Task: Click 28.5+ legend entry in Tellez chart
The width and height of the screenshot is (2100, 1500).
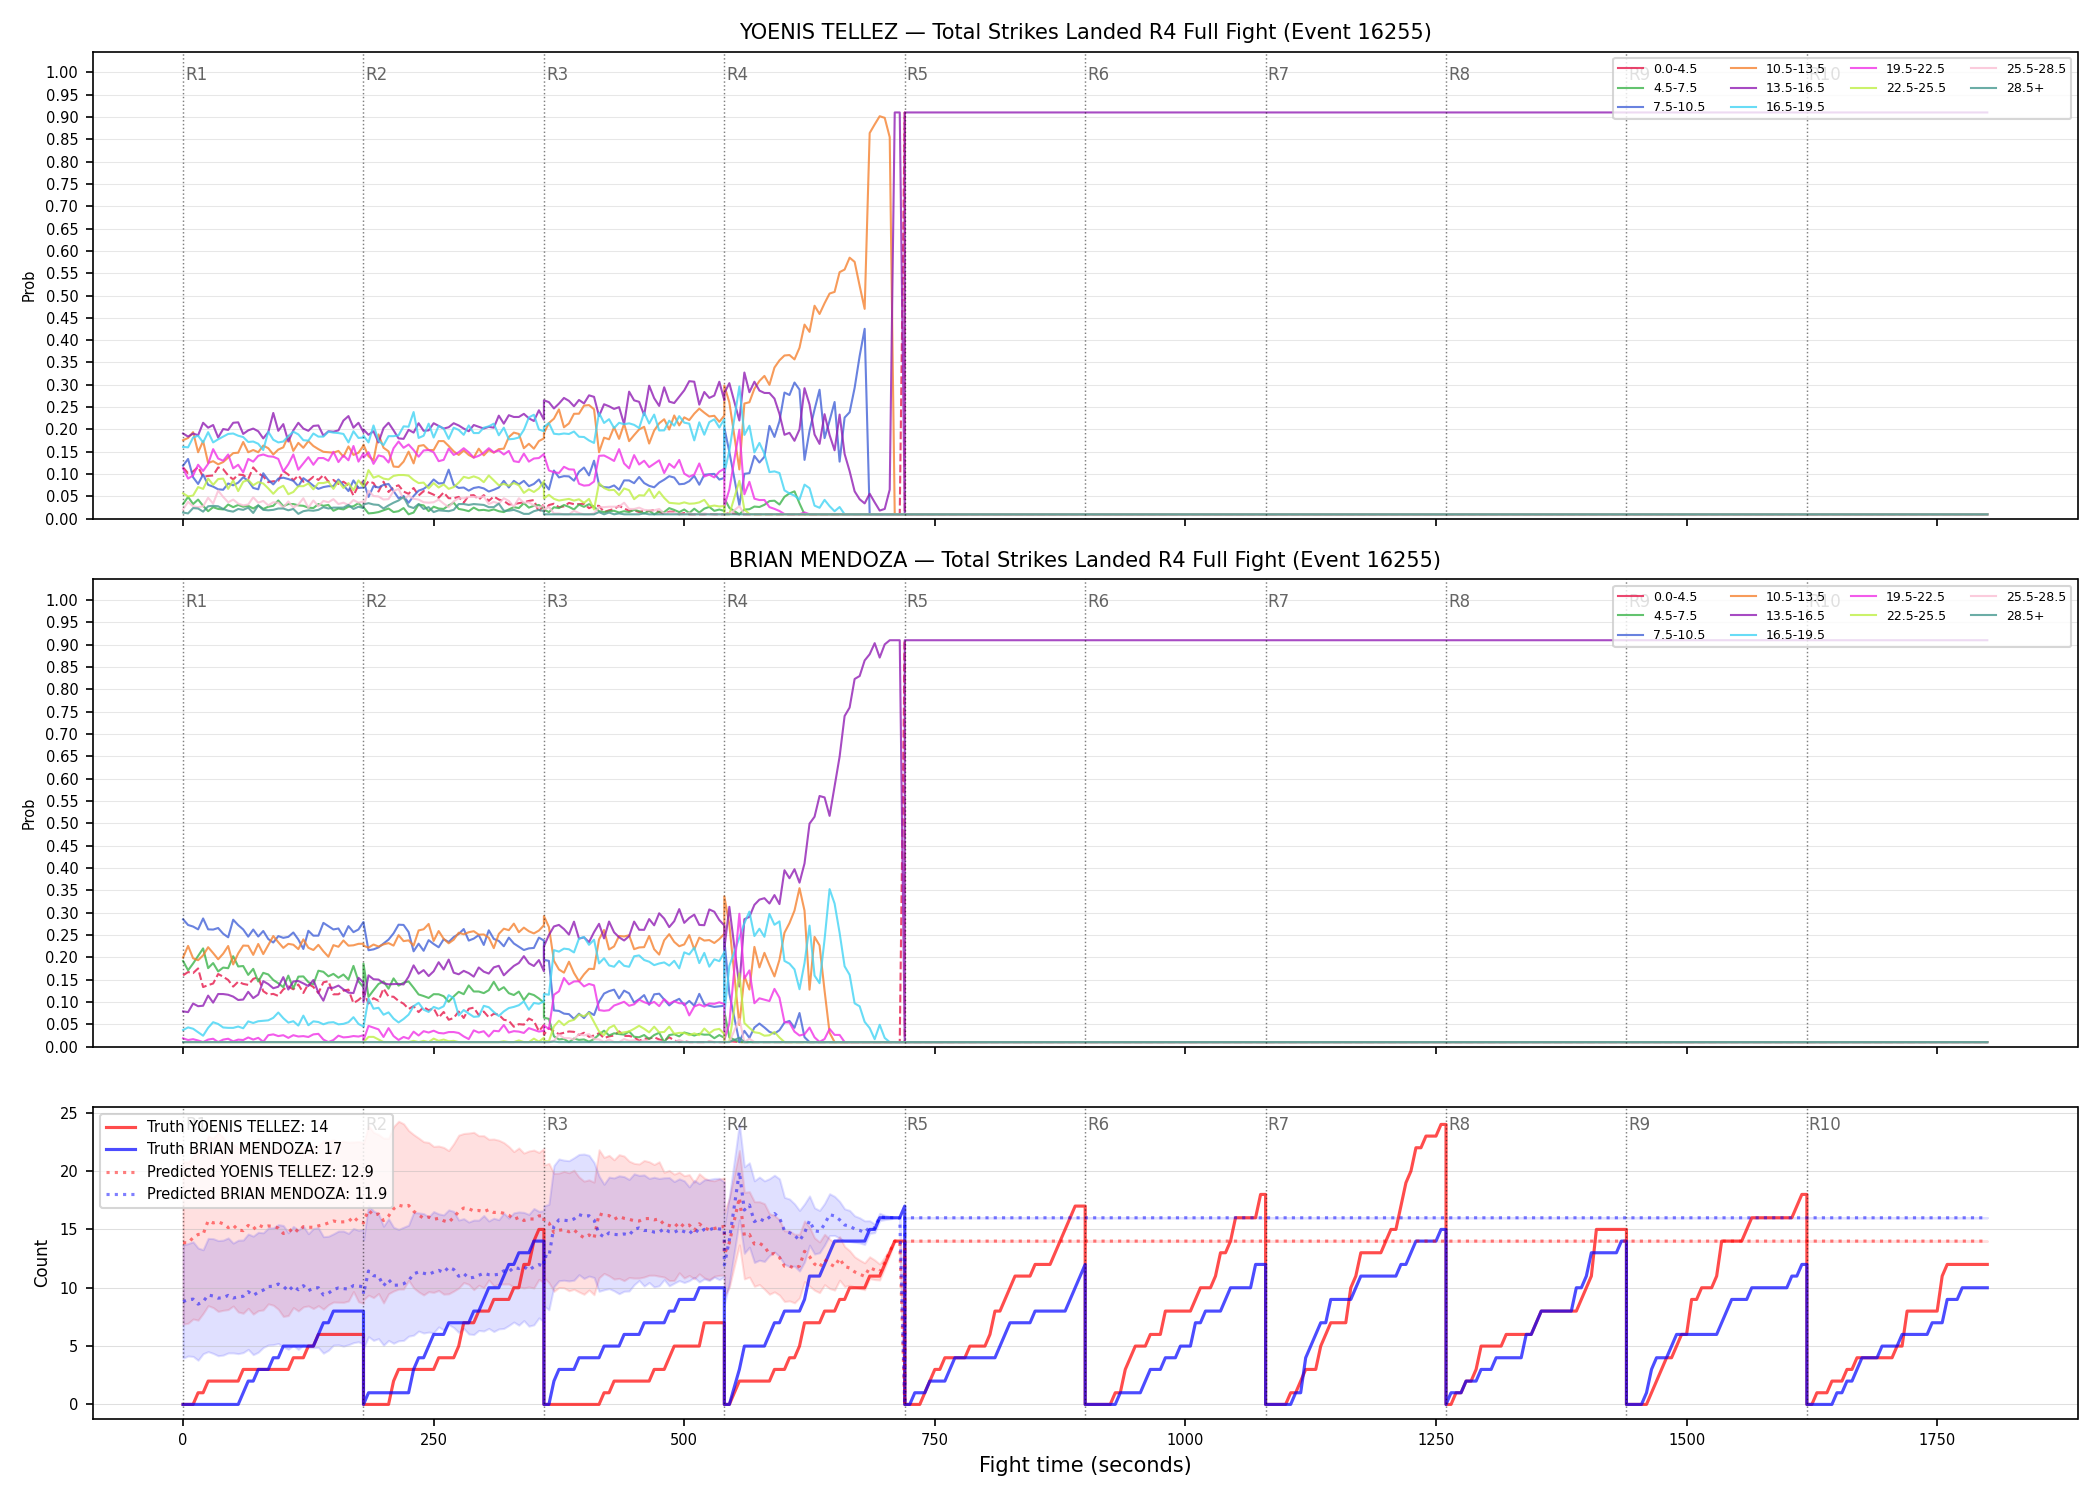Action: coord(2007,88)
